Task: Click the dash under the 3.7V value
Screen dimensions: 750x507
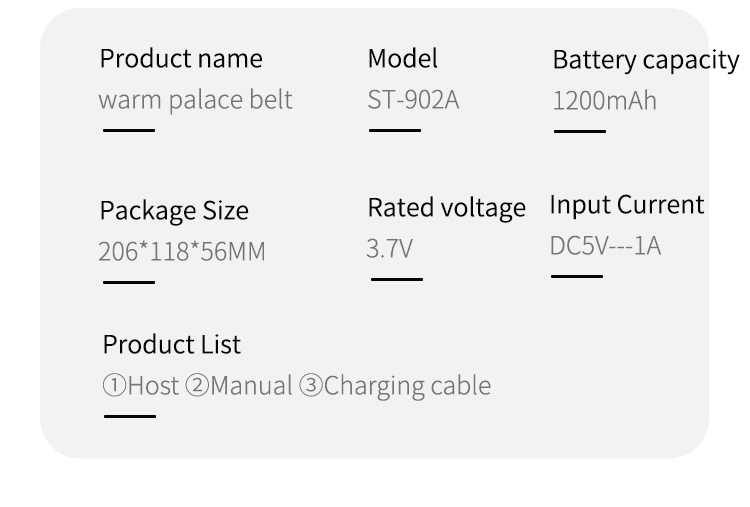Action: click(396, 280)
